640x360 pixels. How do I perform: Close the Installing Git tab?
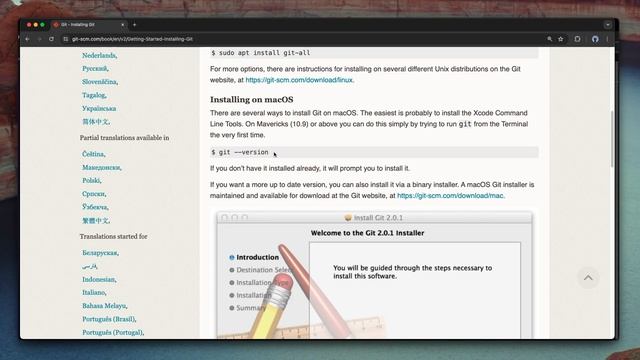click(x=122, y=25)
